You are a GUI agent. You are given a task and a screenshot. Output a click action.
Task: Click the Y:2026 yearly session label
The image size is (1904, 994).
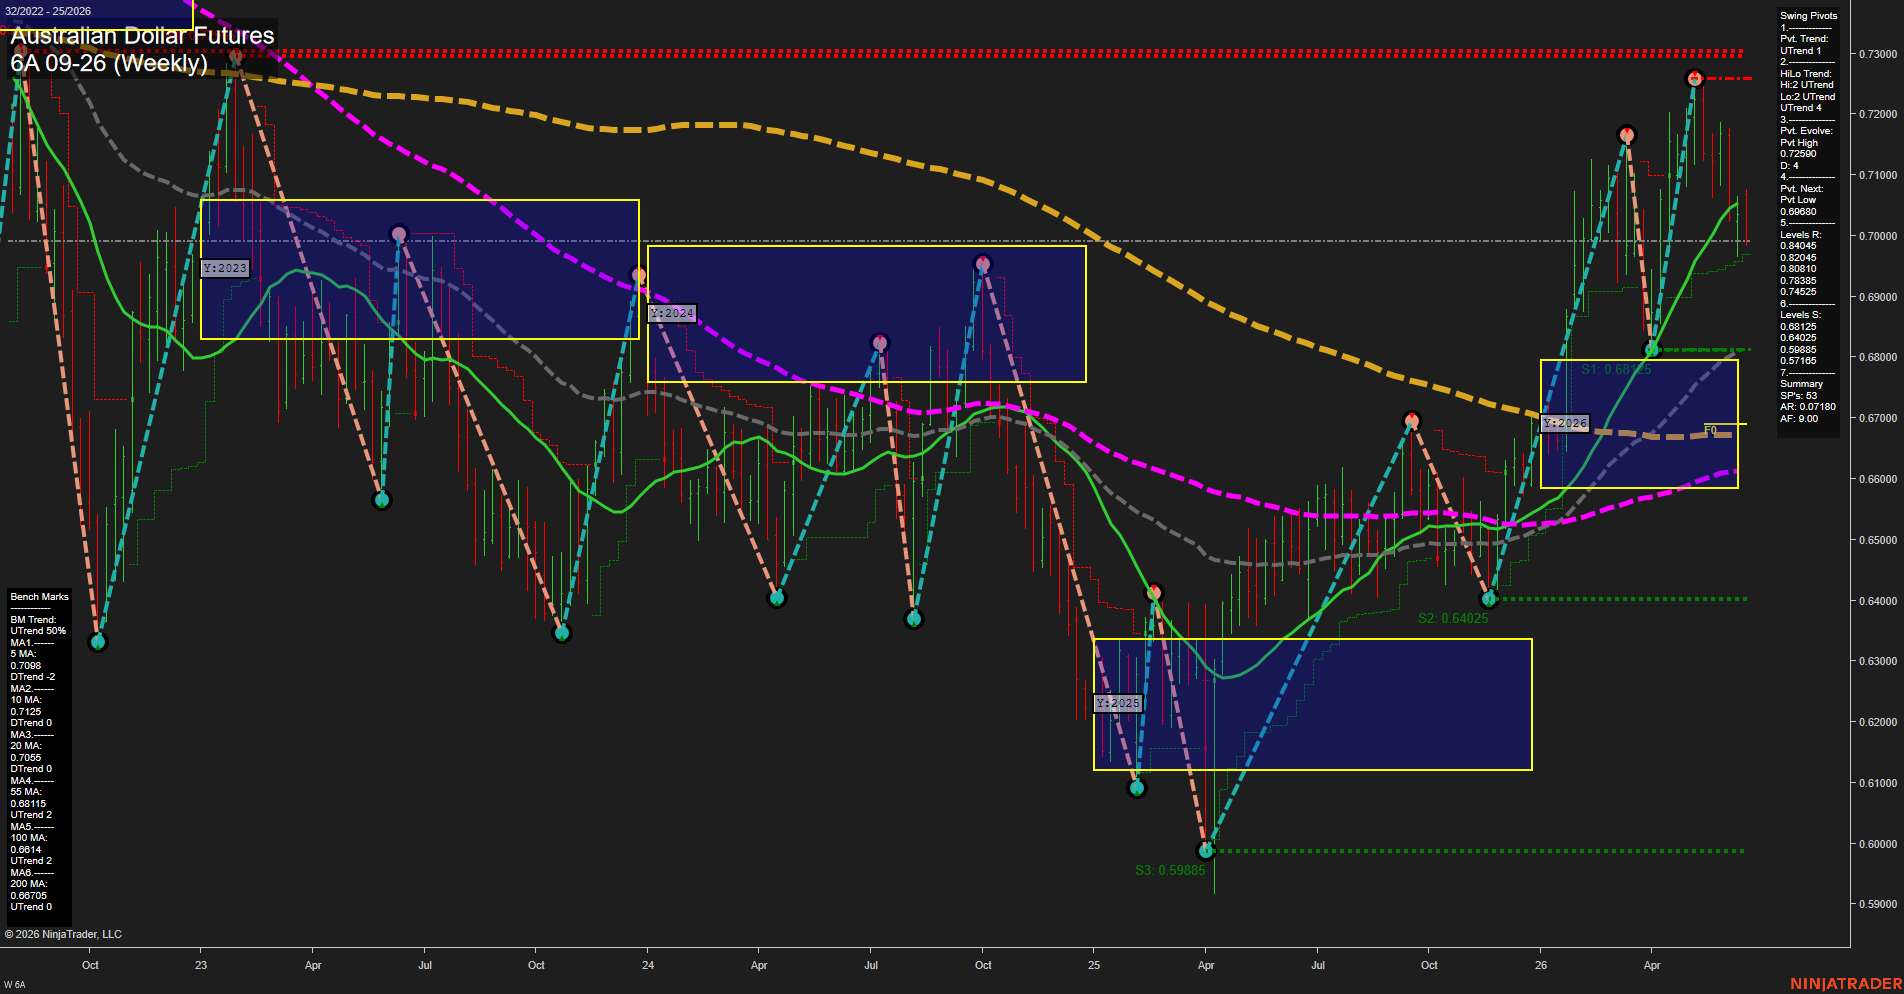[x=1565, y=423]
